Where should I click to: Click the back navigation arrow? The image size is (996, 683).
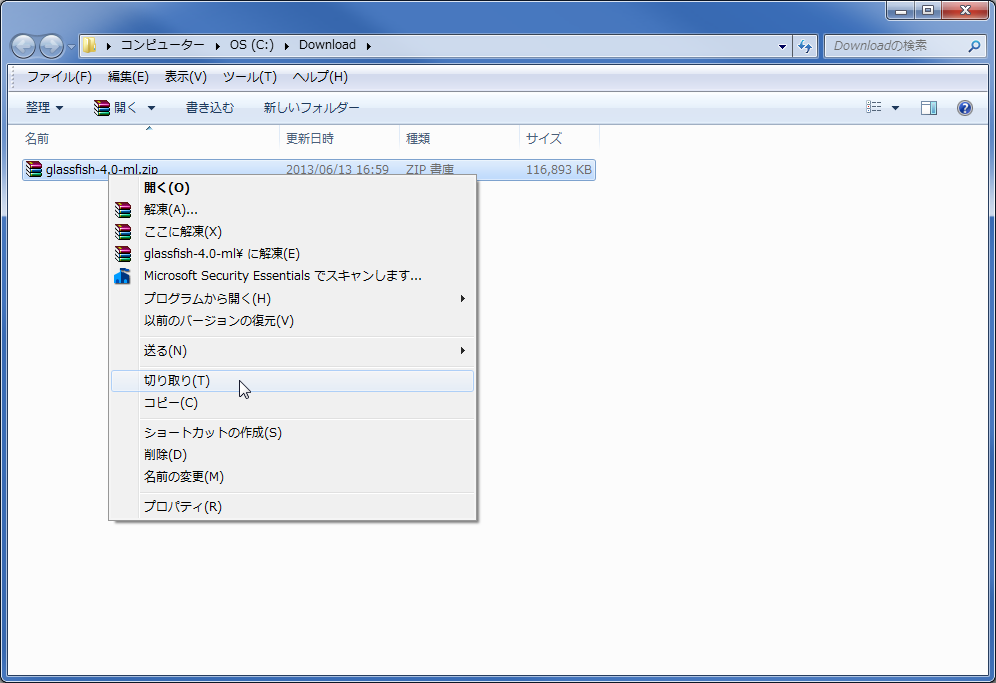tap(22, 45)
